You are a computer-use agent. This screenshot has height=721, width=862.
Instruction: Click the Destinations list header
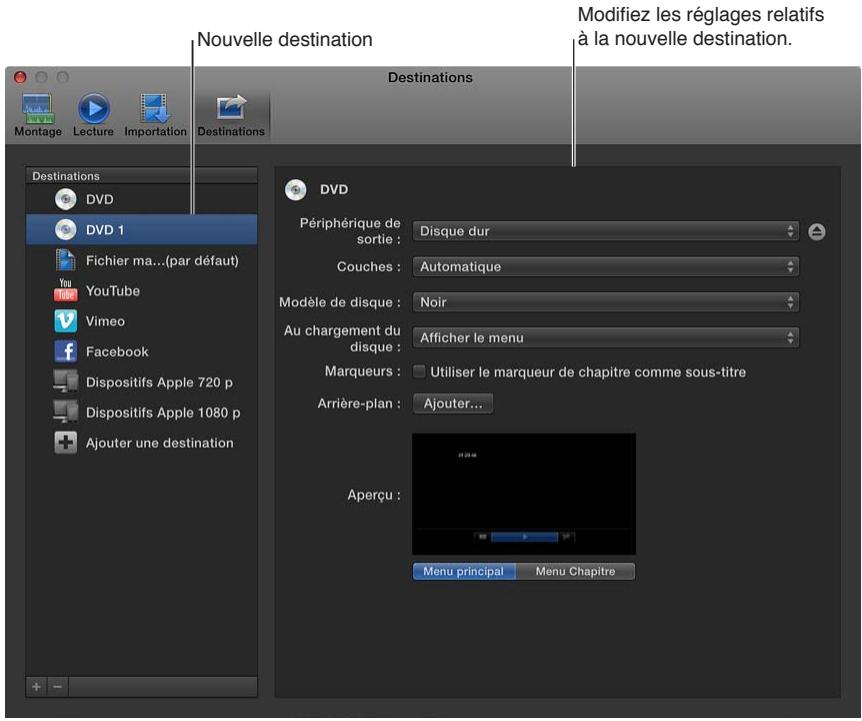(x=141, y=176)
